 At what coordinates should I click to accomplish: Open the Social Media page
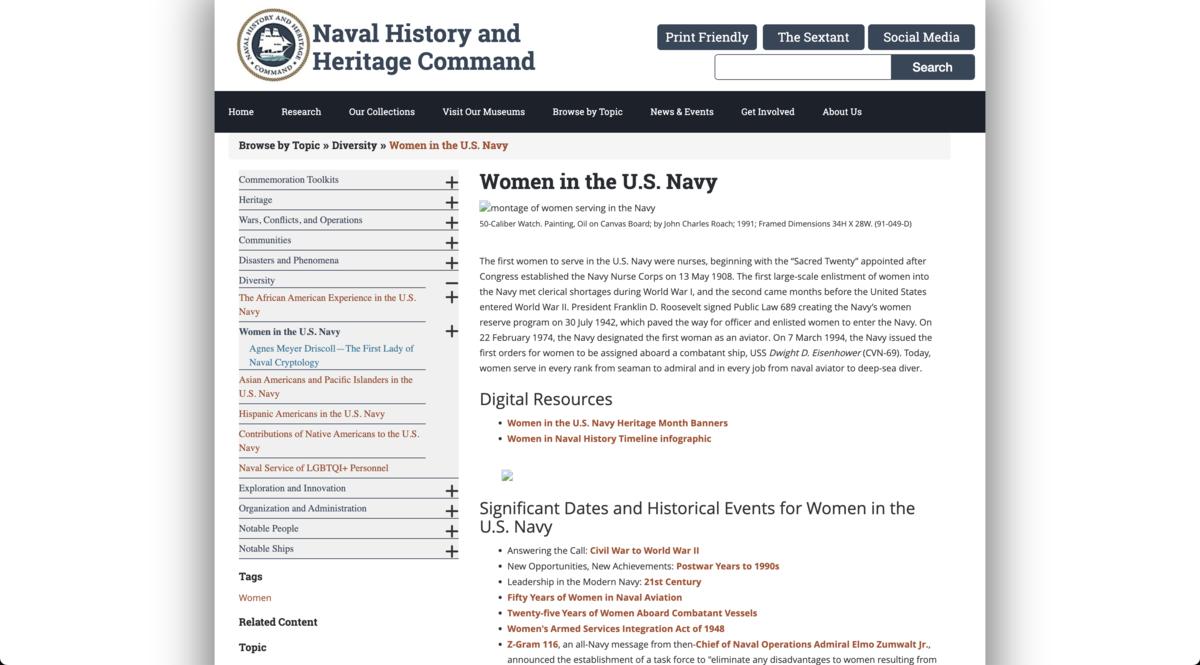tap(920, 37)
